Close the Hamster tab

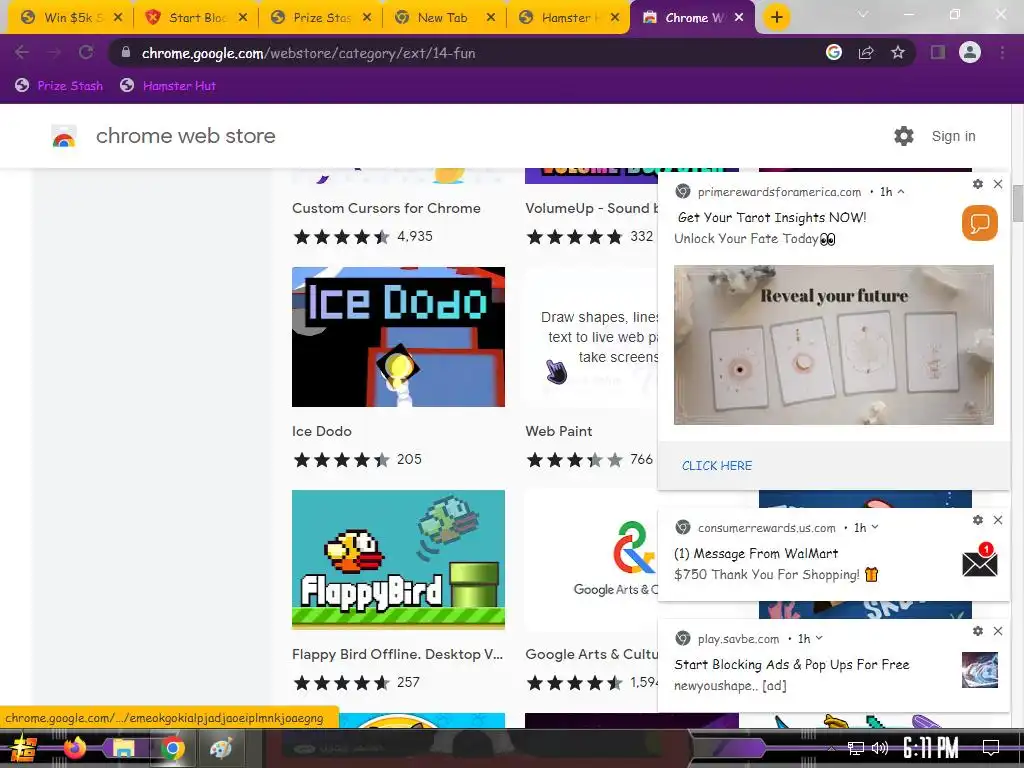[615, 18]
